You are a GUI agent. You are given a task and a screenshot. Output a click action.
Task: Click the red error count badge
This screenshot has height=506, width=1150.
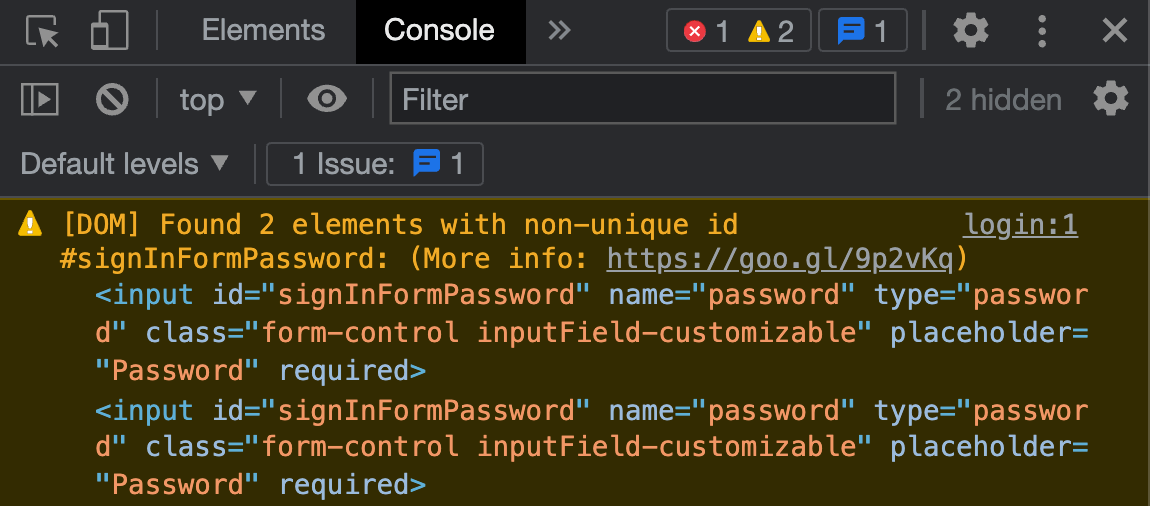(706, 32)
